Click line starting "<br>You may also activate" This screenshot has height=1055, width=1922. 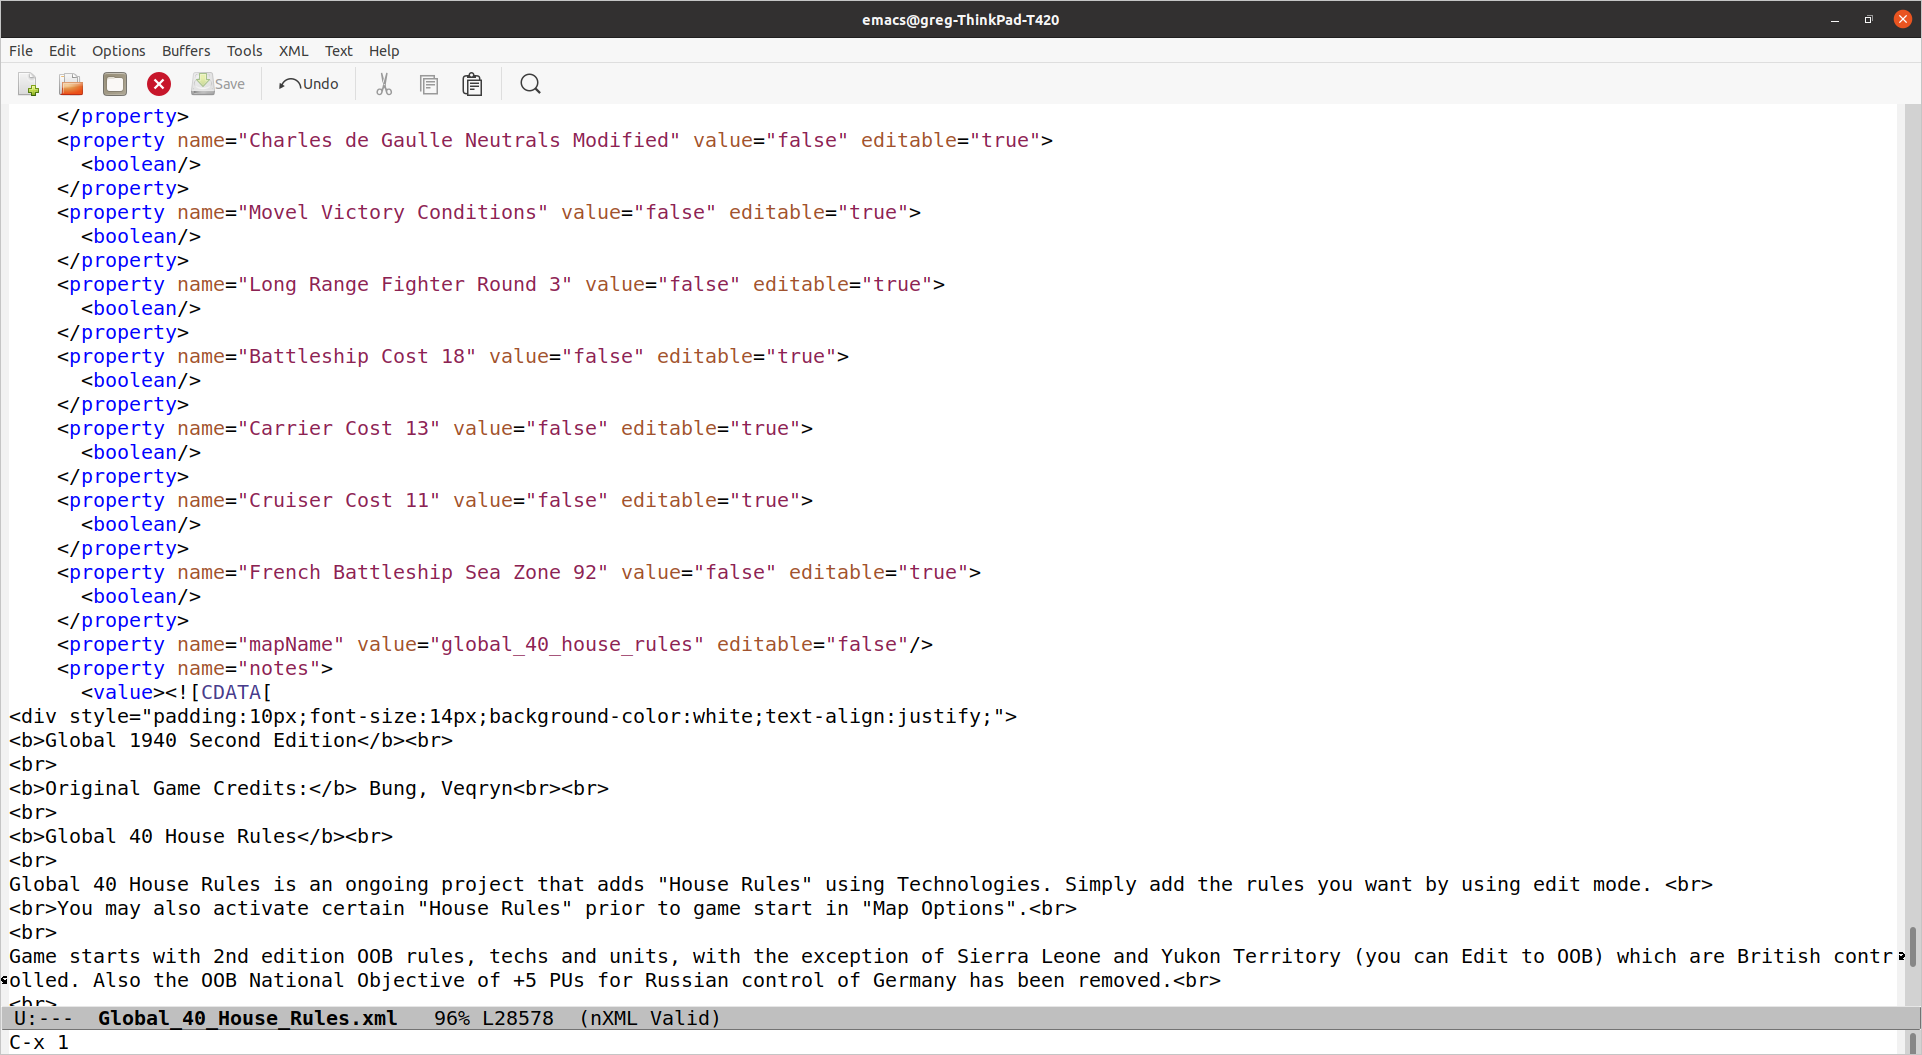coord(543,908)
